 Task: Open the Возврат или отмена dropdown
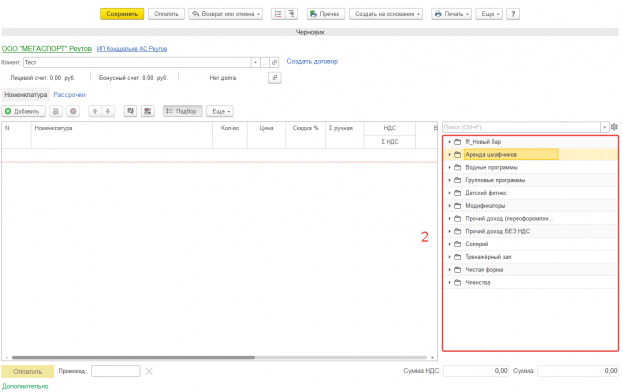tap(226, 14)
